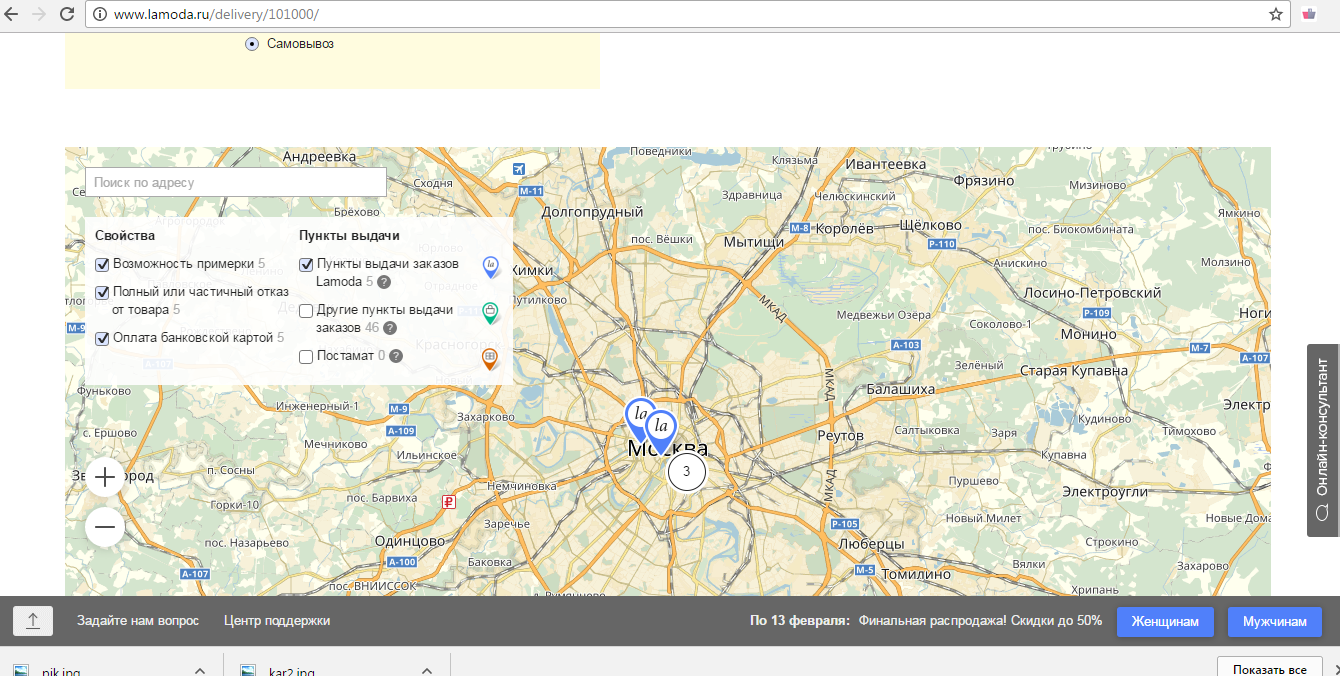Toggle Пункты выдачи заказов Lamoda checkbox
The width and height of the screenshot is (1340, 676).
(x=306, y=265)
